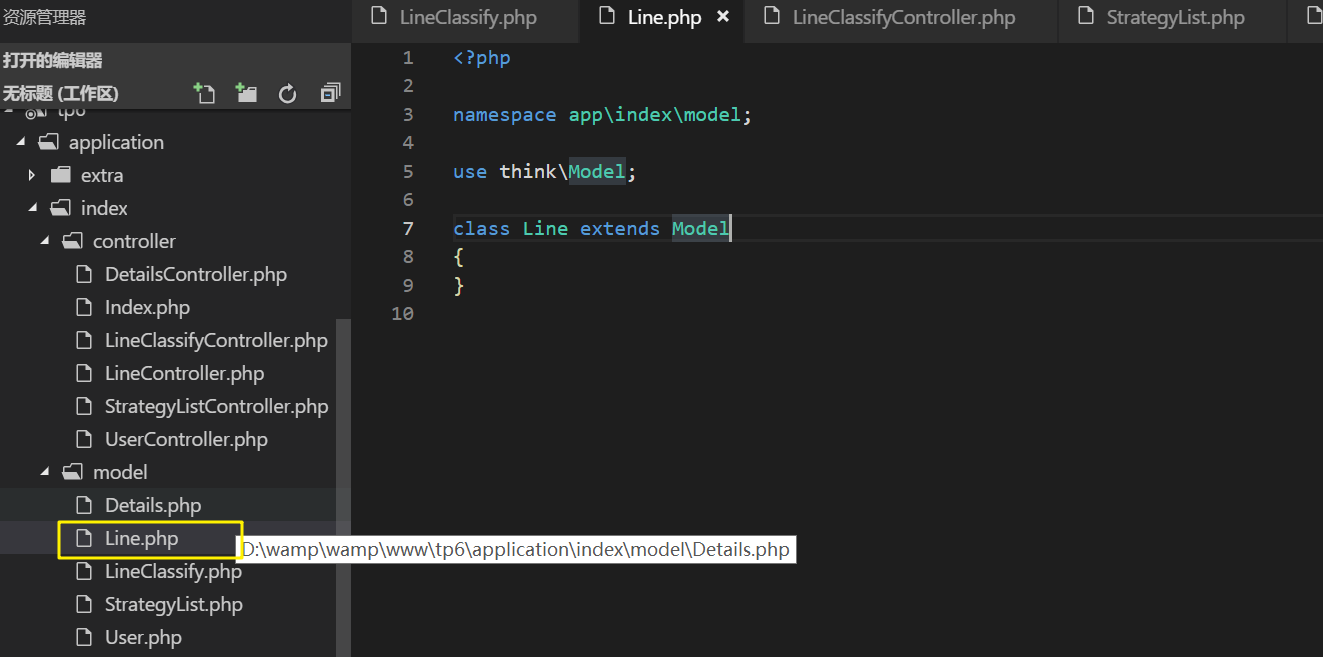Open Details.php in the model folder
This screenshot has width=1323, height=657.
coord(153,505)
